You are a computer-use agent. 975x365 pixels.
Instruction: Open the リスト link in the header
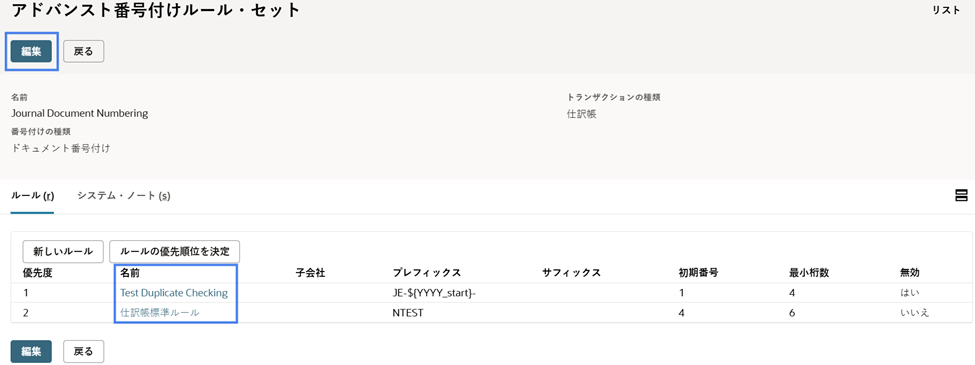tap(946, 11)
